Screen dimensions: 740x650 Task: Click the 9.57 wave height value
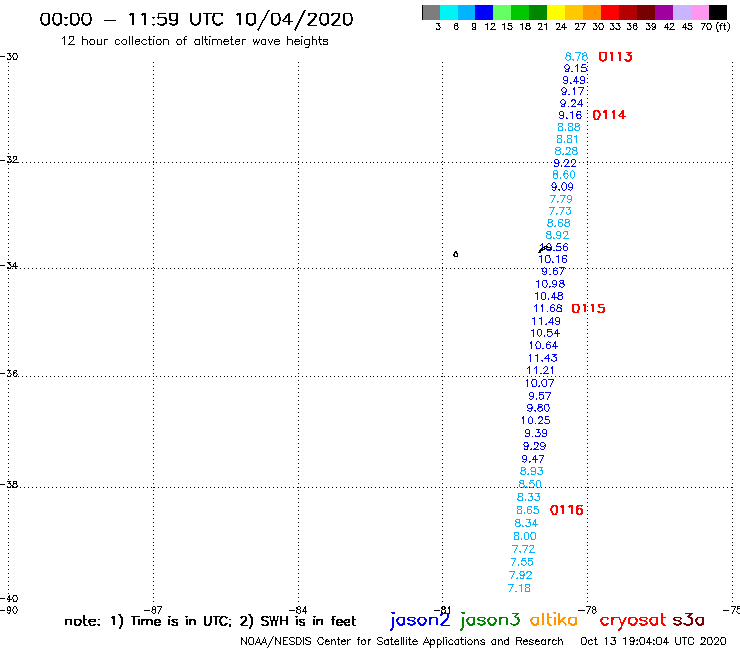[x=540, y=397]
